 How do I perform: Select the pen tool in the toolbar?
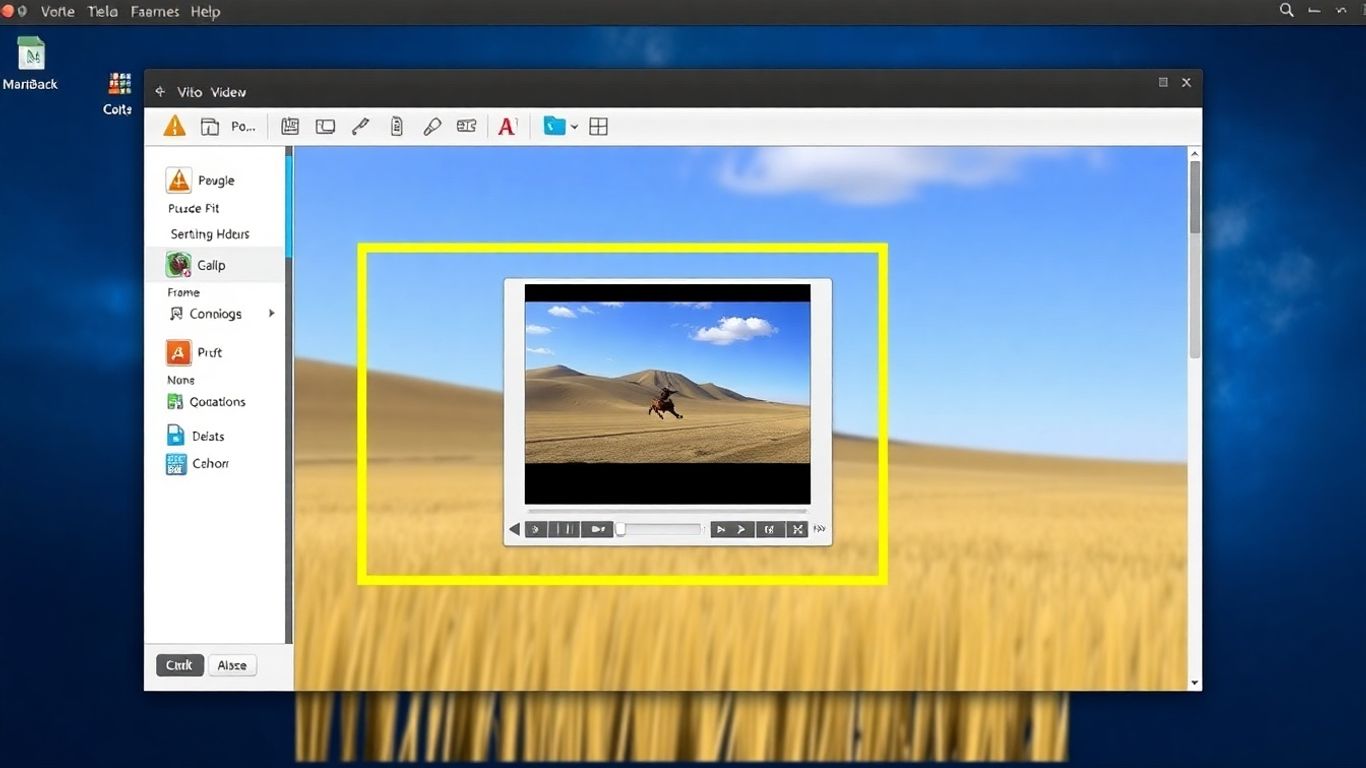click(360, 126)
